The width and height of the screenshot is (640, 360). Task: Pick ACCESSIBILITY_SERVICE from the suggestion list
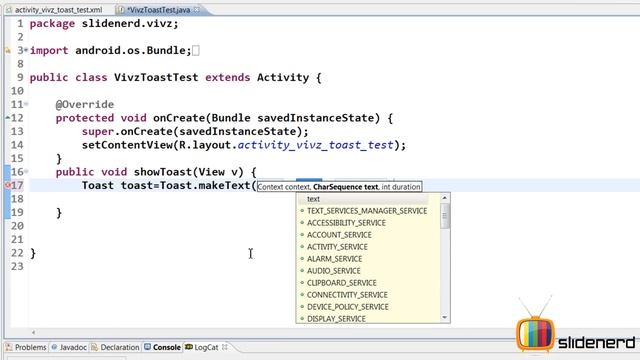(x=346, y=223)
